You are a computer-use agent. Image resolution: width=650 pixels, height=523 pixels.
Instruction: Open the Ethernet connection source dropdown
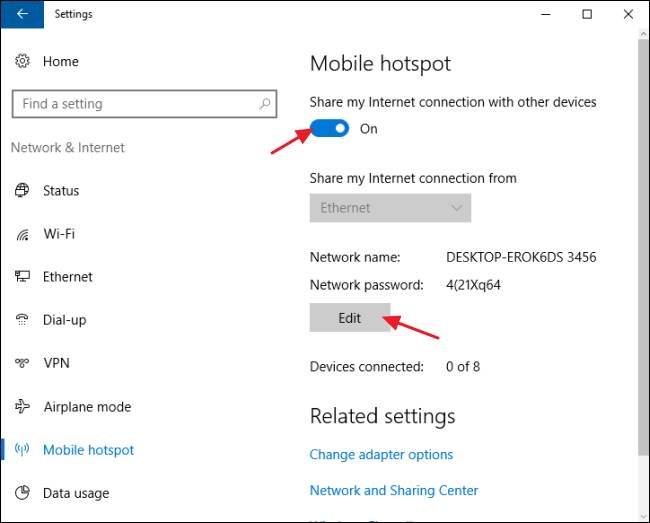tap(390, 208)
